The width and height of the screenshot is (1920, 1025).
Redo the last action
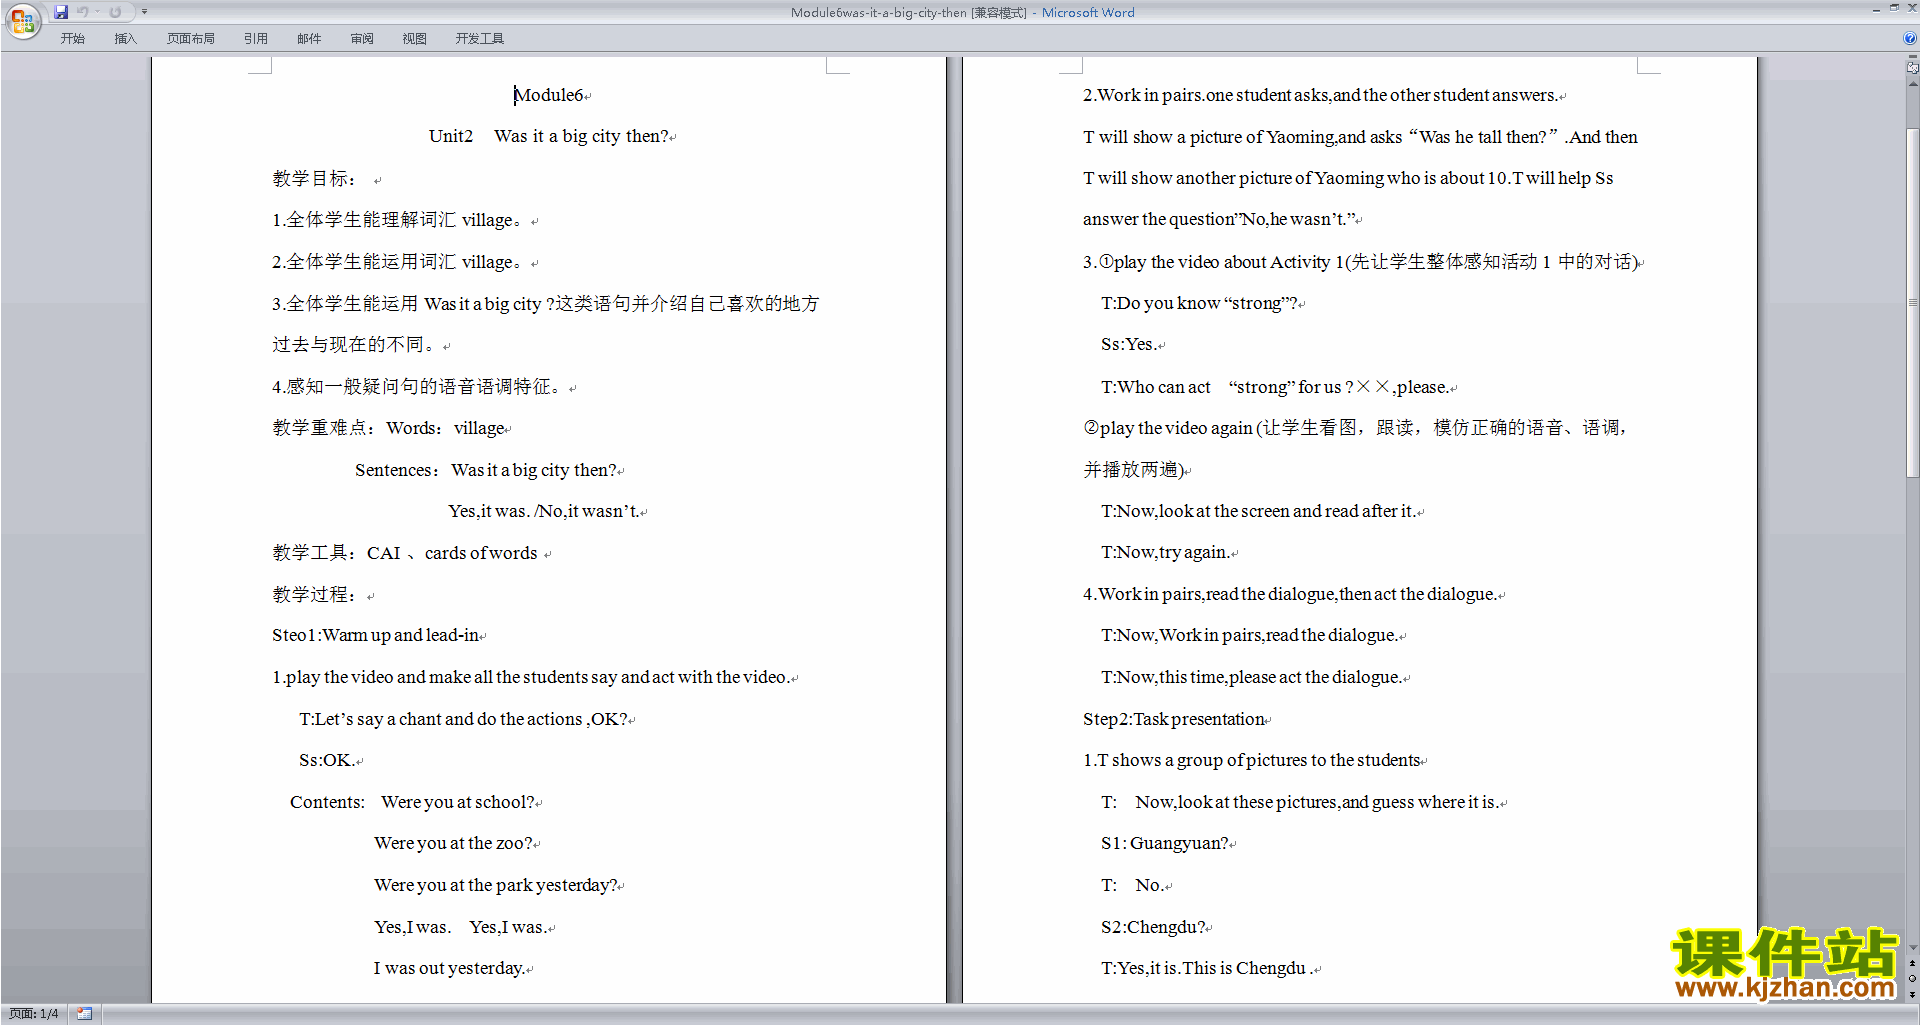[x=115, y=12]
